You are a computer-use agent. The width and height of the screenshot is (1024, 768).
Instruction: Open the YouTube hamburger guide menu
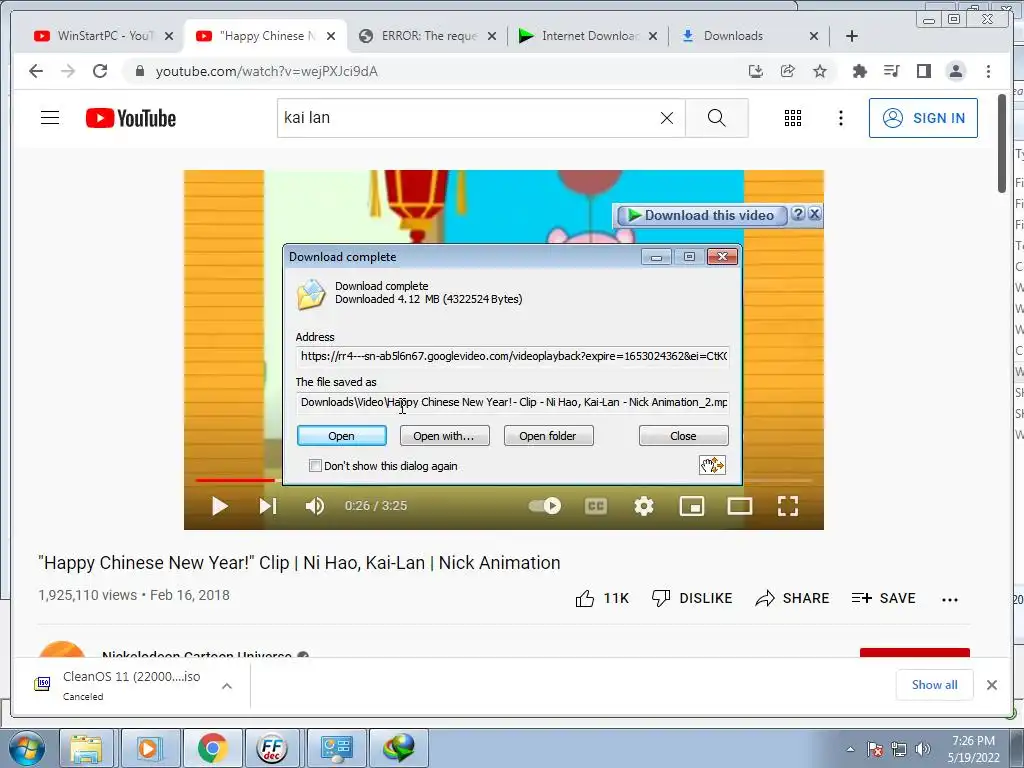[x=50, y=118]
